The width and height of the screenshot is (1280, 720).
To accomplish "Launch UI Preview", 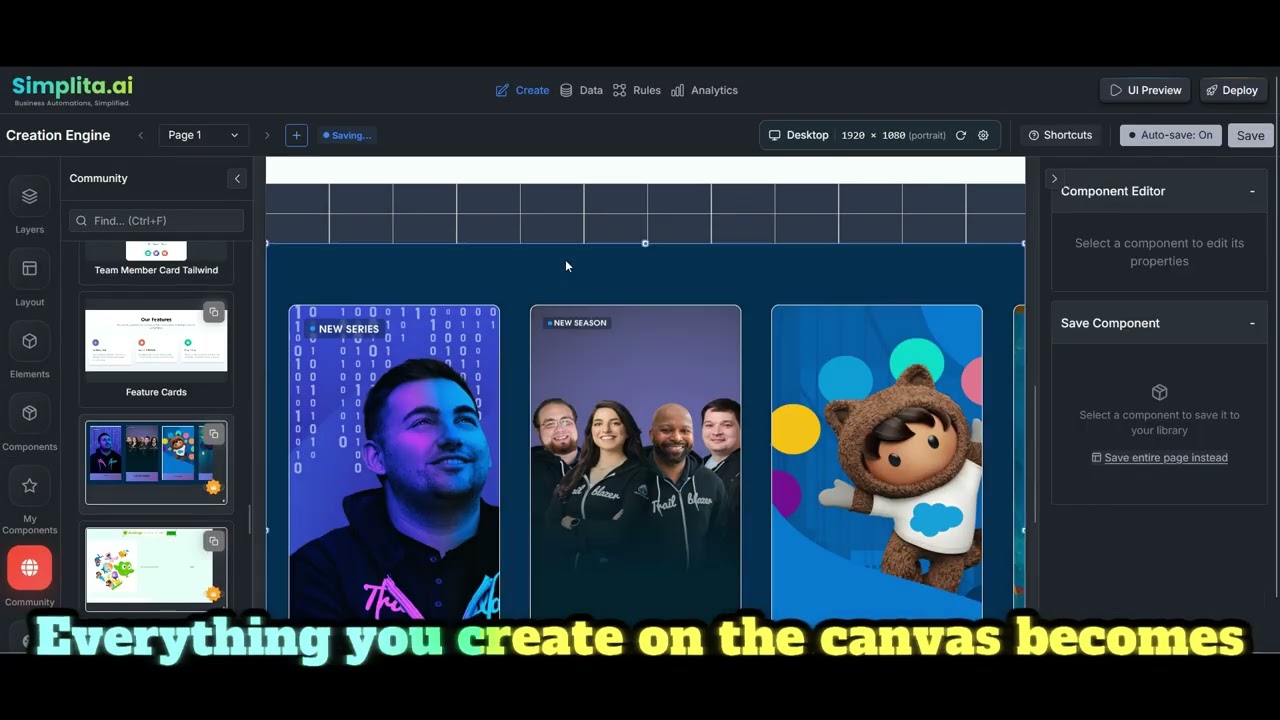I will pyautogui.click(x=1145, y=90).
